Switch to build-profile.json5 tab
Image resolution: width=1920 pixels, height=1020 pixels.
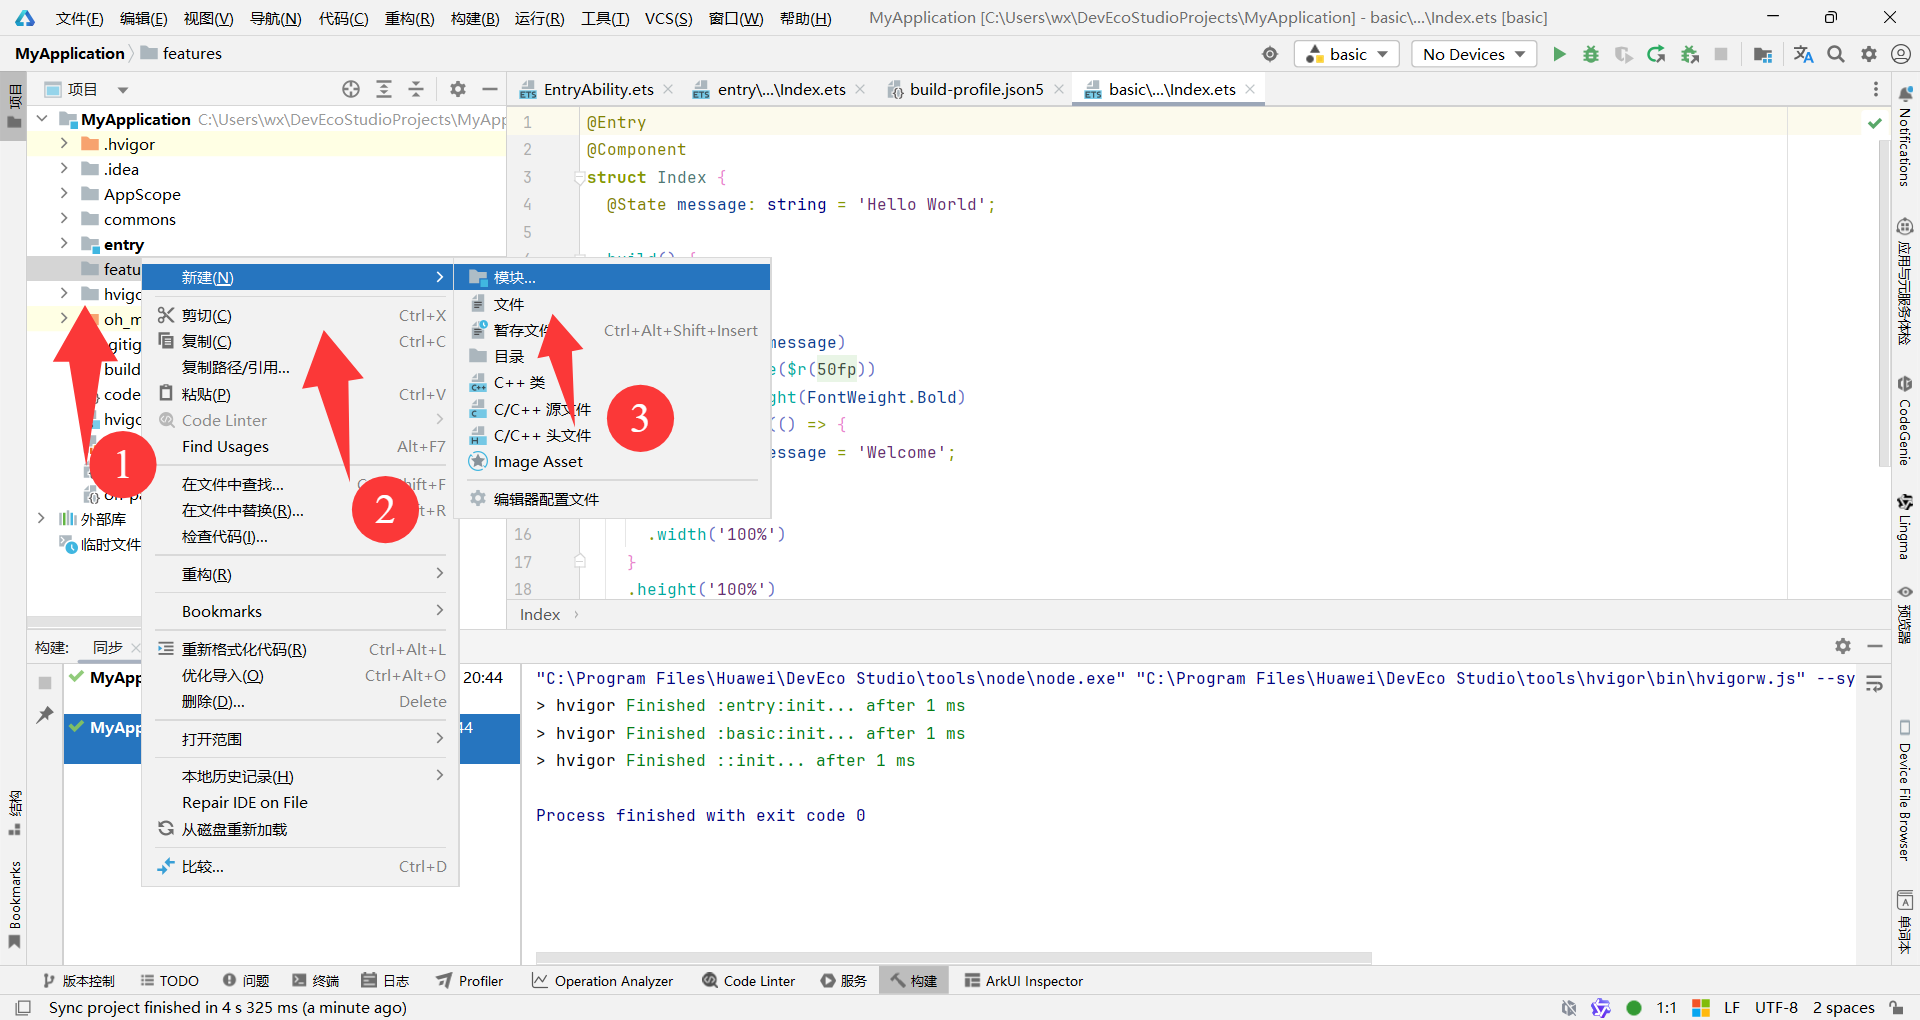(976, 89)
